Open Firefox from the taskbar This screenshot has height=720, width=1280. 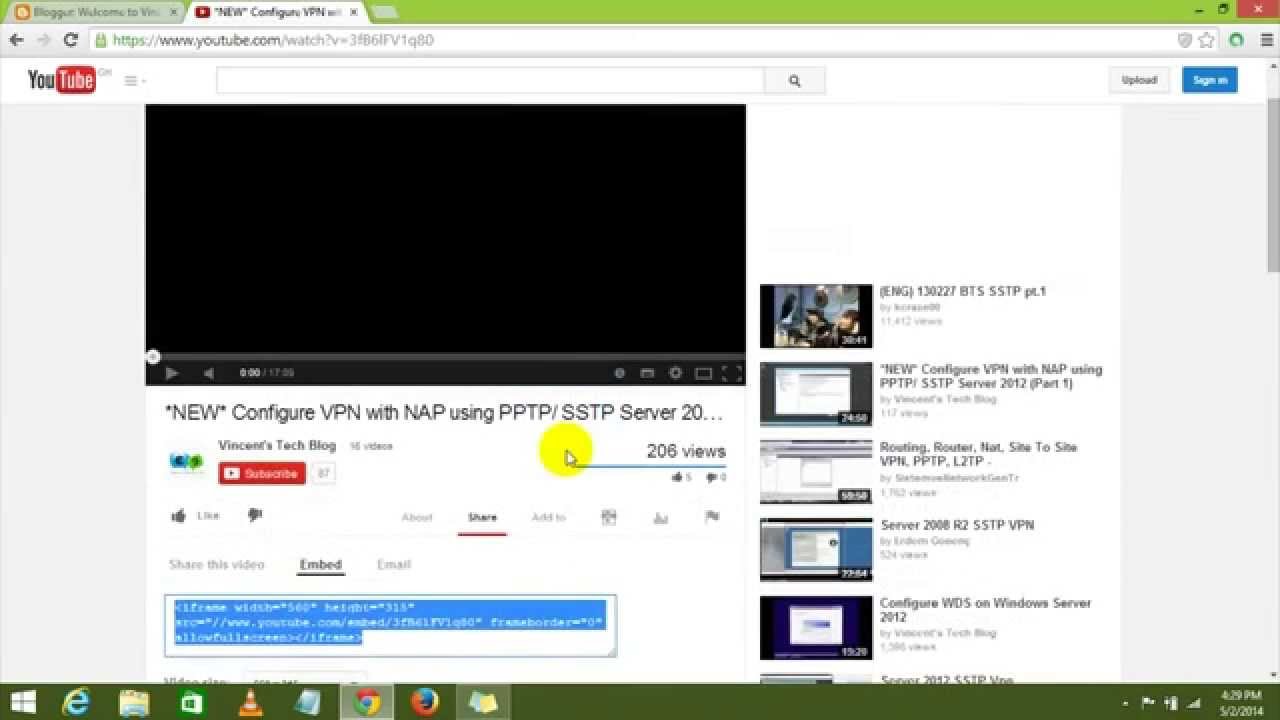coord(425,703)
